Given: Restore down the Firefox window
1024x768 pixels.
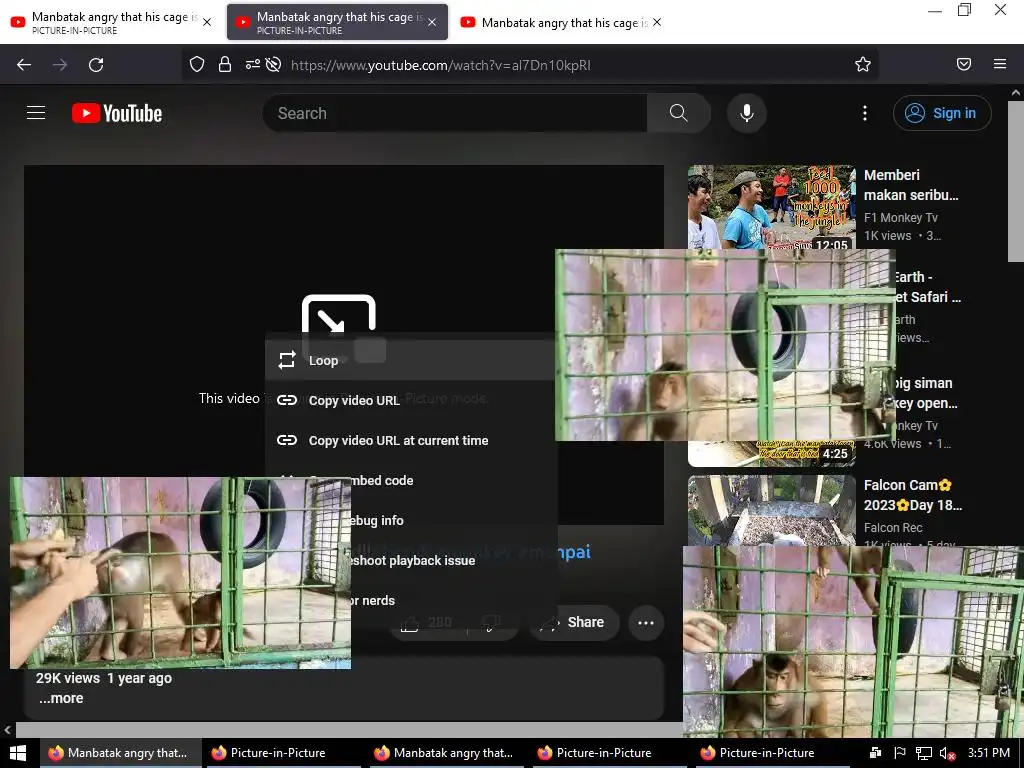Looking at the screenshot, I should (965, 10).
